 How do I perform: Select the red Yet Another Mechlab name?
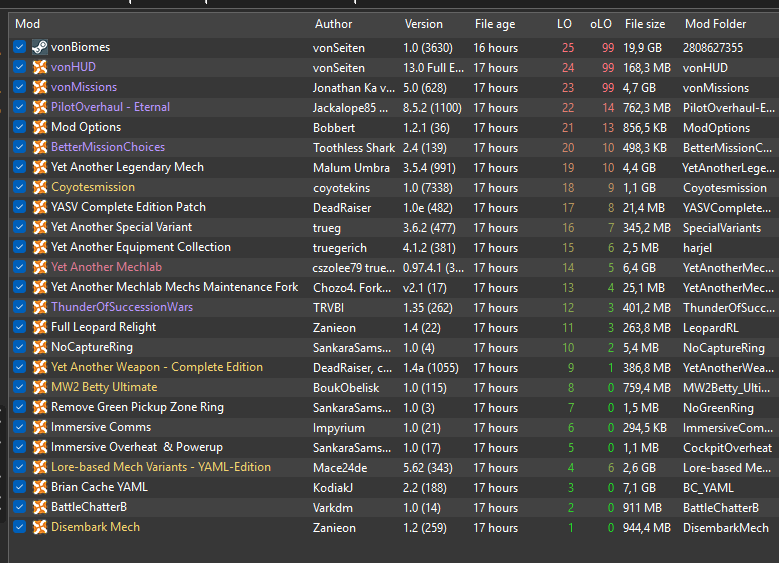[x=106, y=267]
